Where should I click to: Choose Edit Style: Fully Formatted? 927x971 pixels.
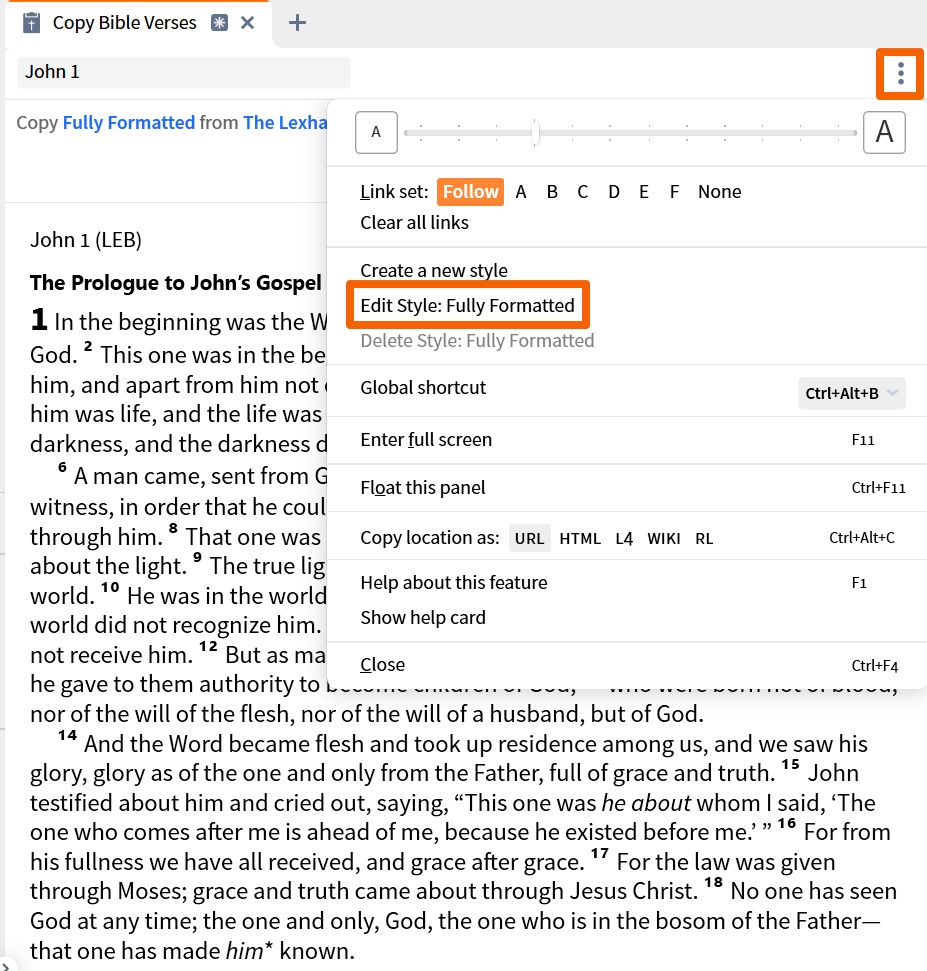[468, 305]
